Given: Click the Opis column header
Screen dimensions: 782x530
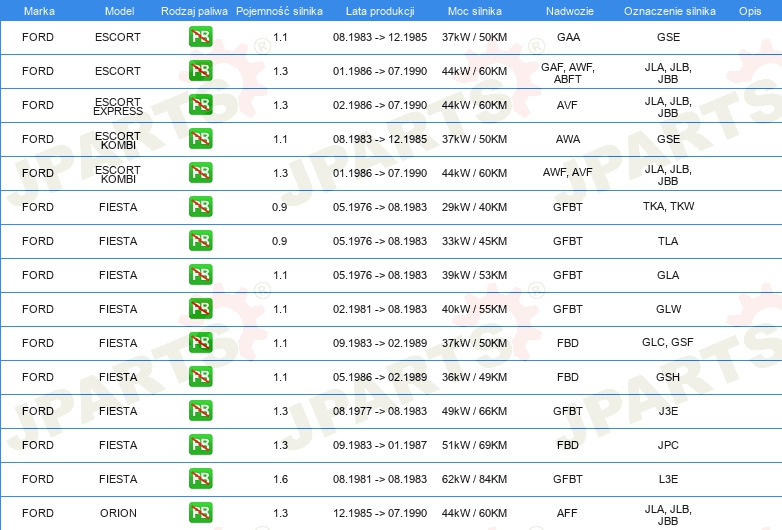Looking at the screenshot, I should point(750,11).
